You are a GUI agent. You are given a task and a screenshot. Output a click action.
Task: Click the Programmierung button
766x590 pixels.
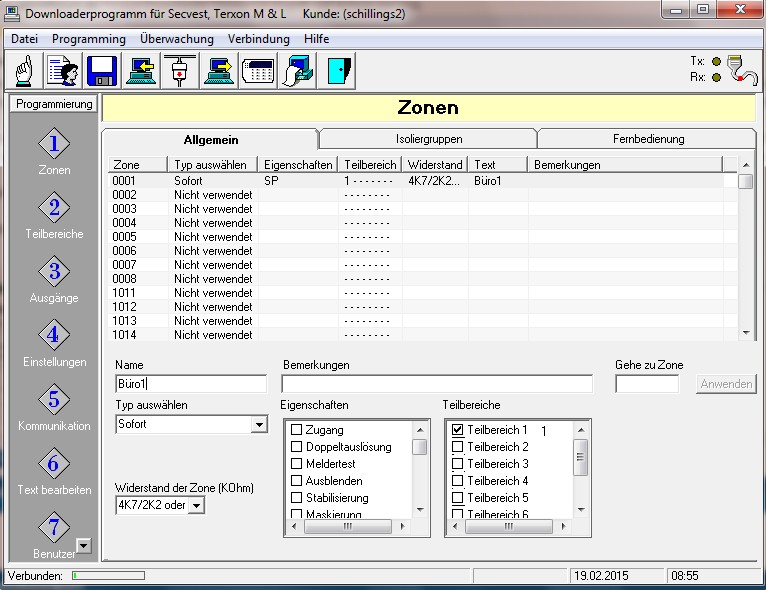coord(54,104)
